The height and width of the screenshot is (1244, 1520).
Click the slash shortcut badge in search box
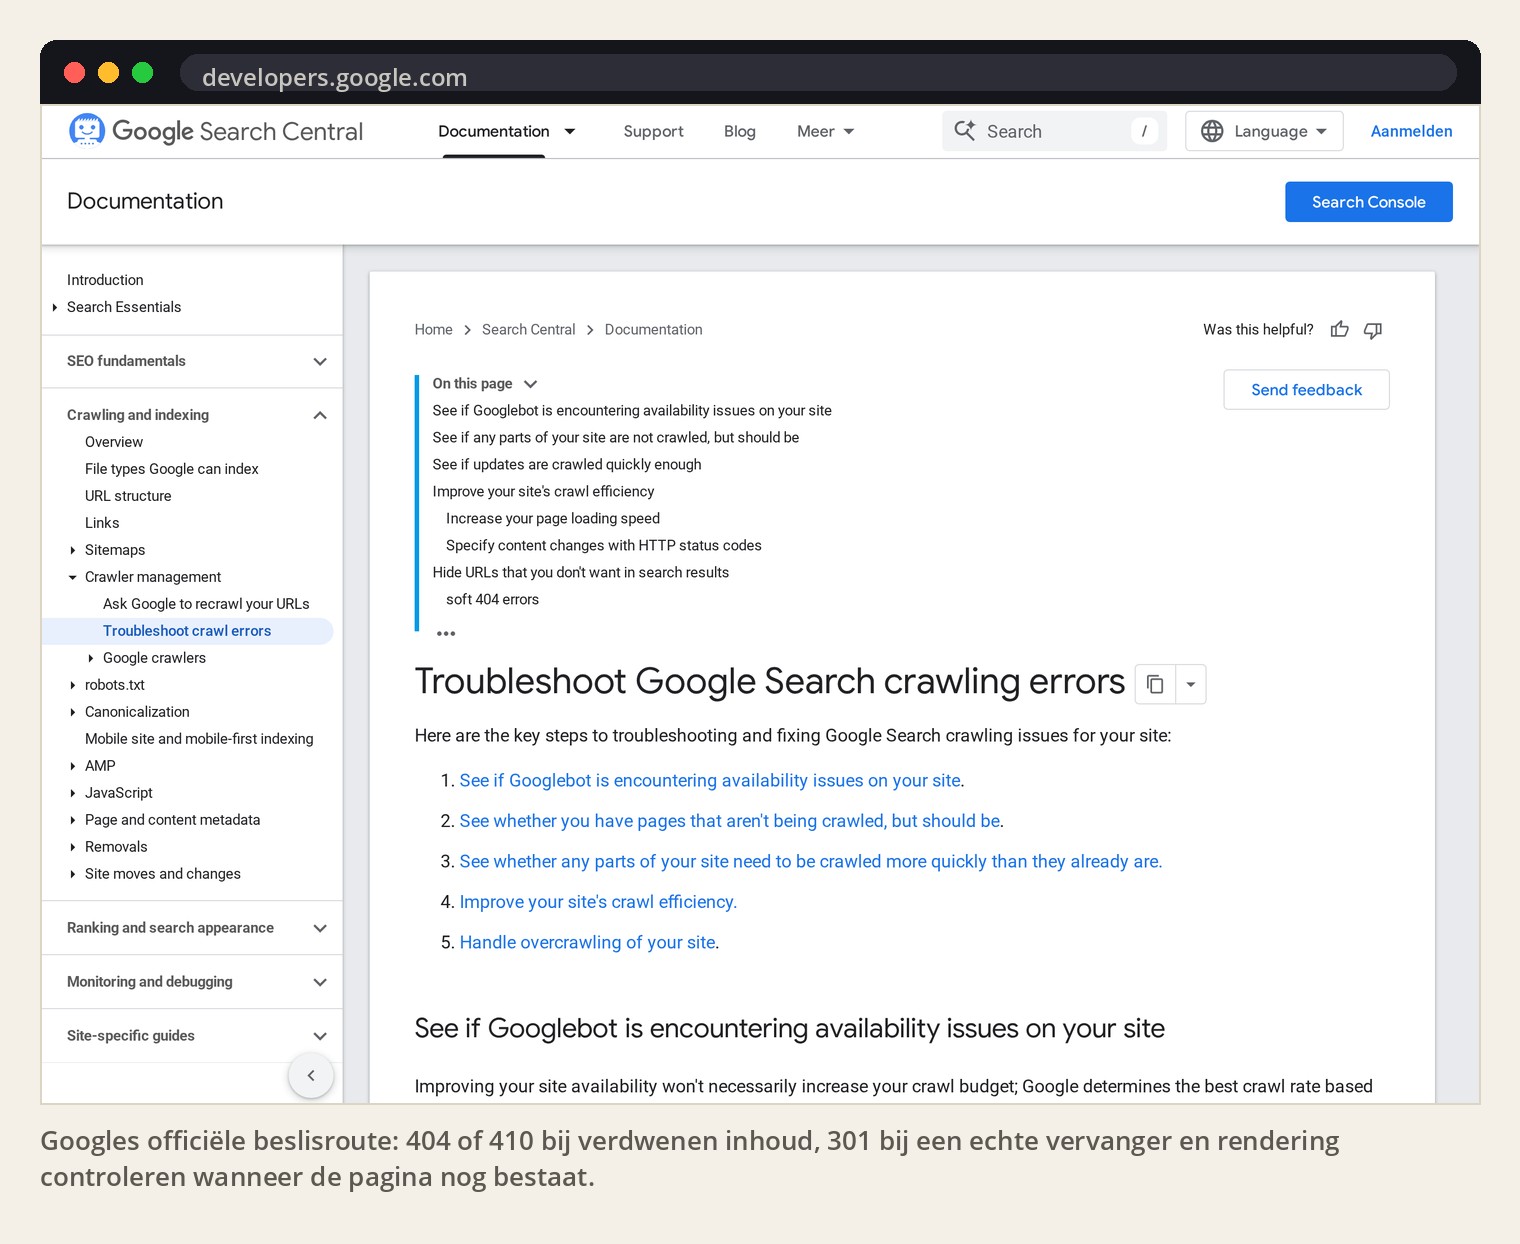click(x=1144, y=131)
